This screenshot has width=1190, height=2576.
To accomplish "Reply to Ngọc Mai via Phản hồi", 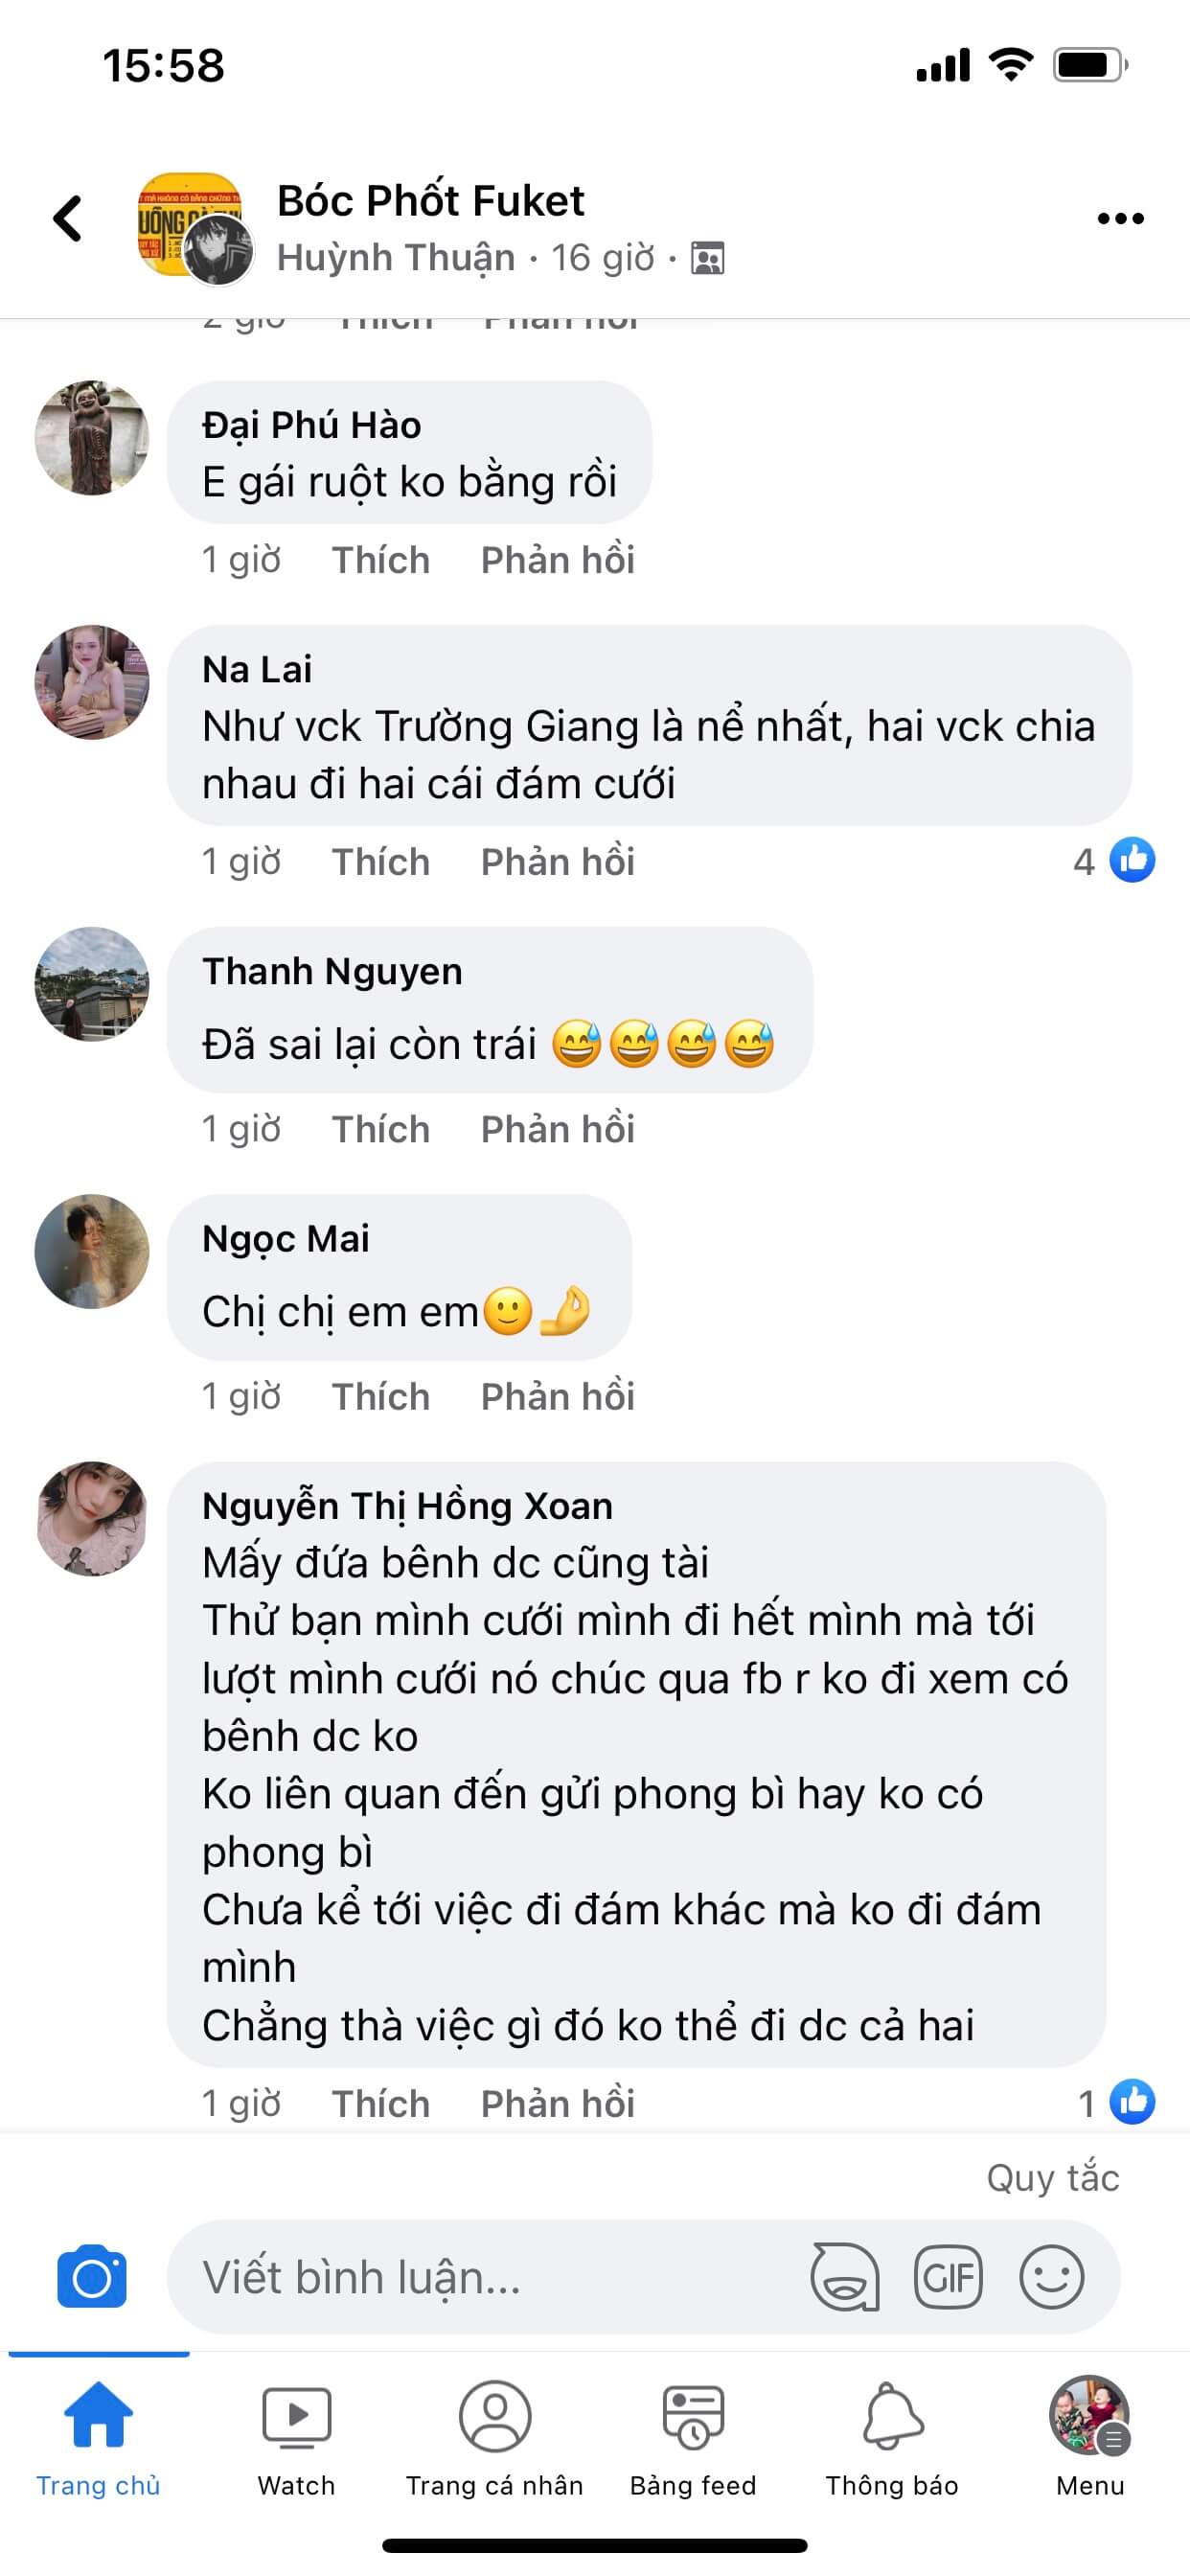I will coord(557,1396).
